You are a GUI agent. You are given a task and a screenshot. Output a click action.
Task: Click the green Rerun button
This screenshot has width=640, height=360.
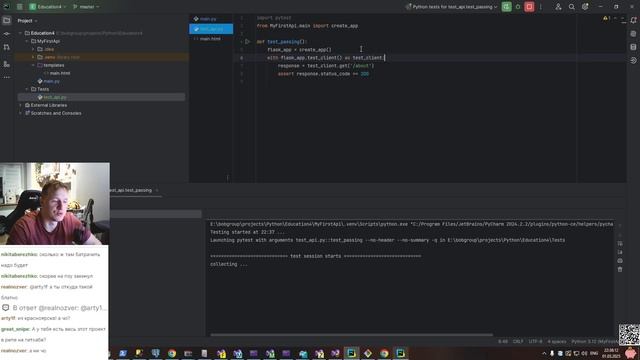507,7
